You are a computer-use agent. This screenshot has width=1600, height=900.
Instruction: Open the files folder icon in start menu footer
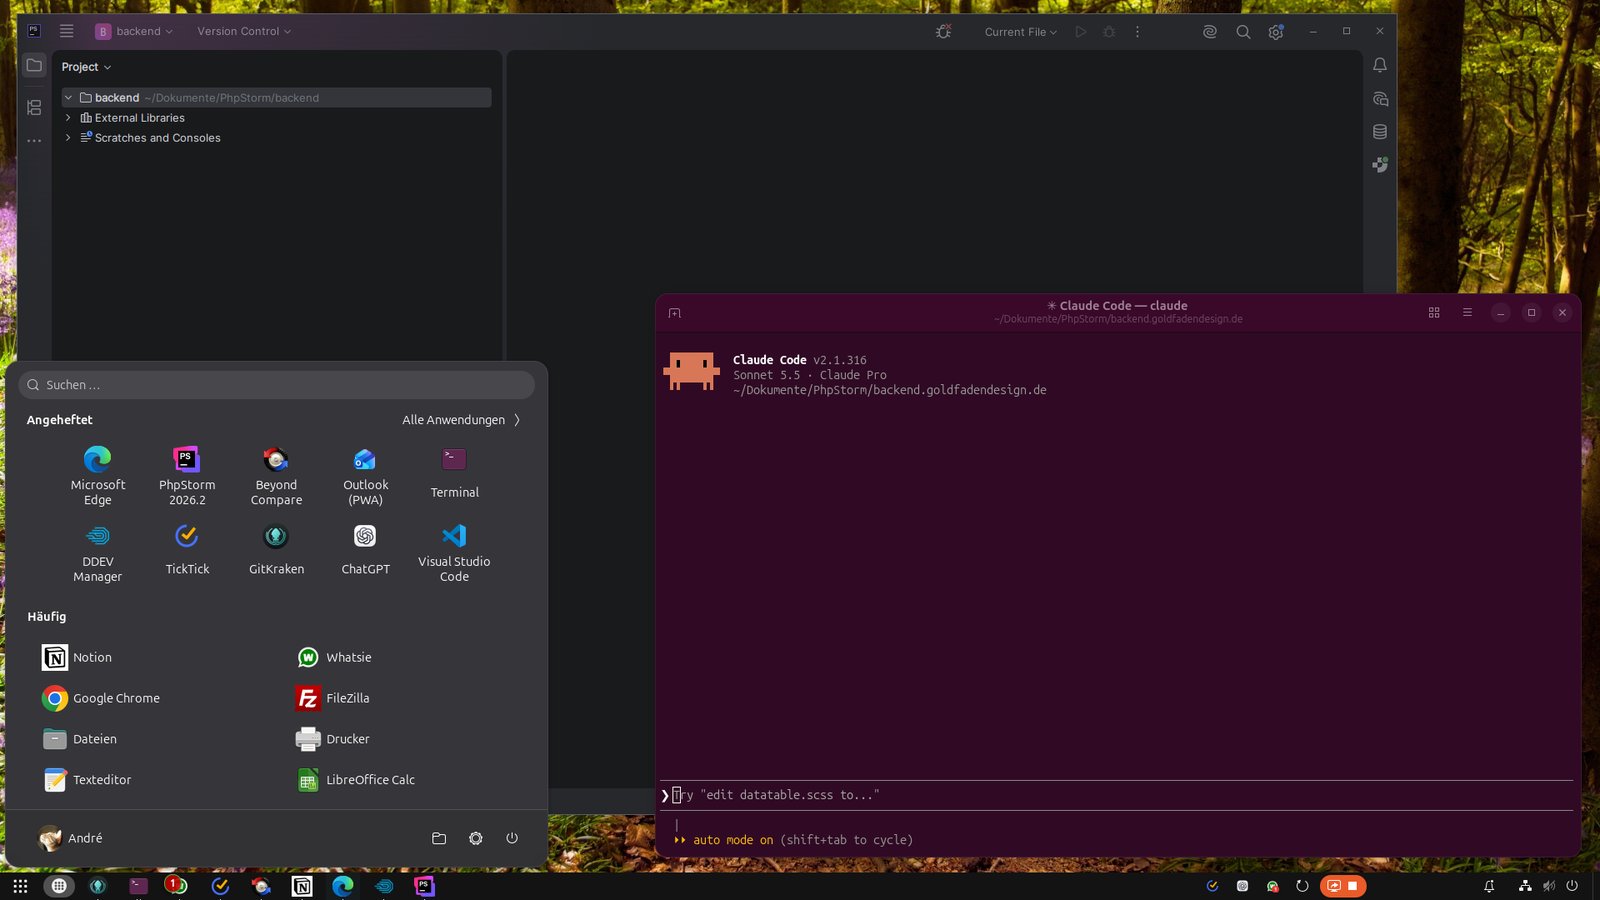pyautogui.click(x=439, y=838)
